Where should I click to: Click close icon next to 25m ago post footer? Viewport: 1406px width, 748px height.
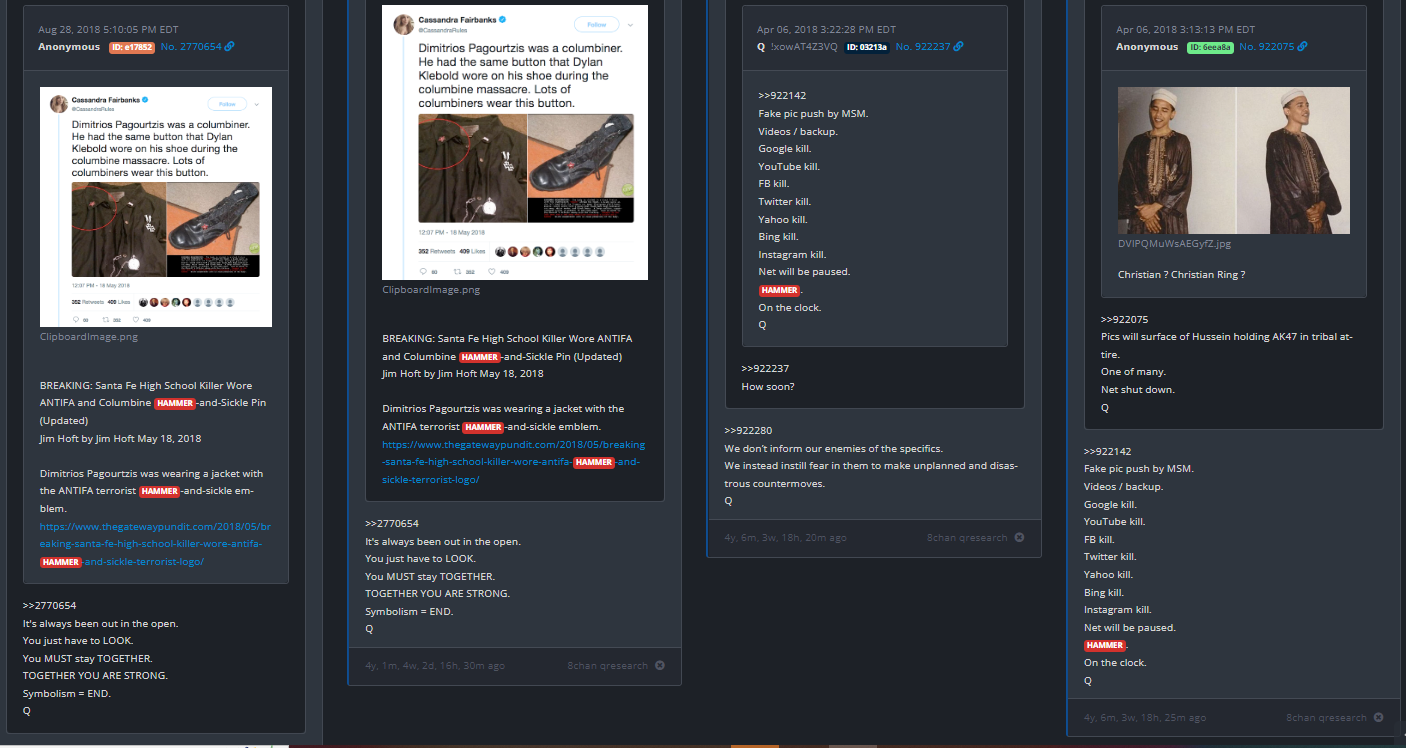tap(1378, 717)
